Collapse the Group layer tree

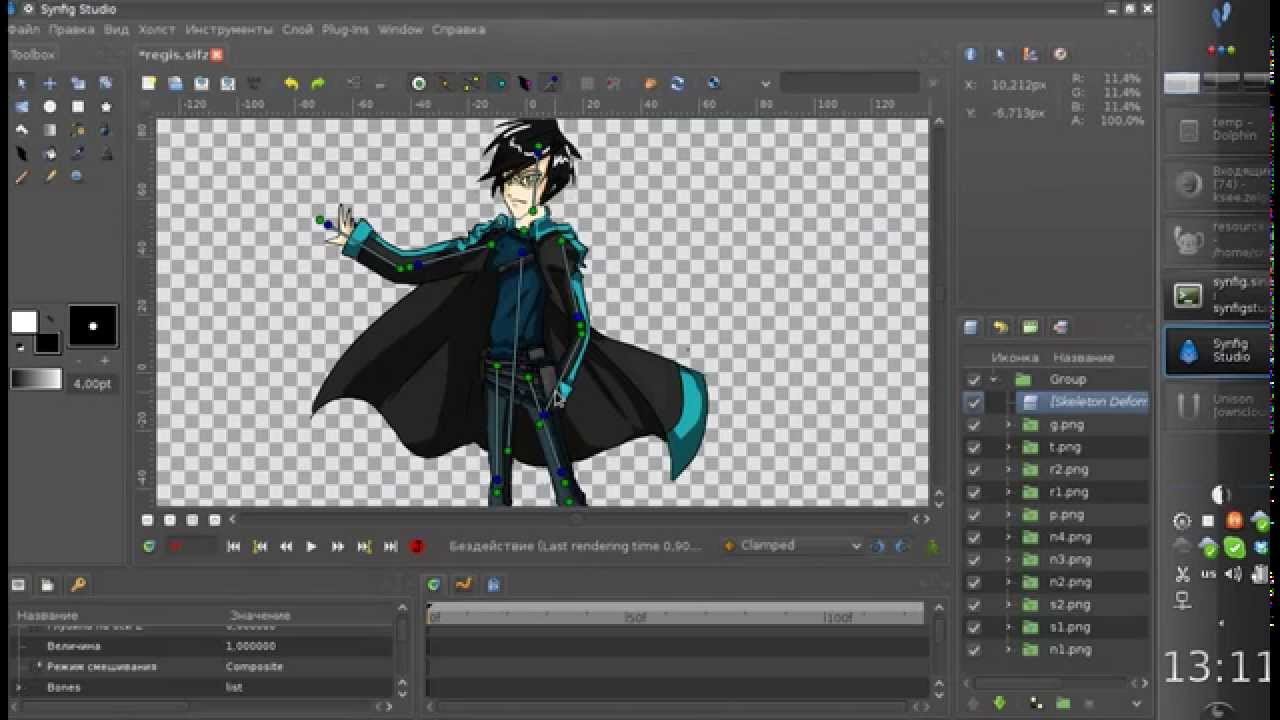point(994,380)
